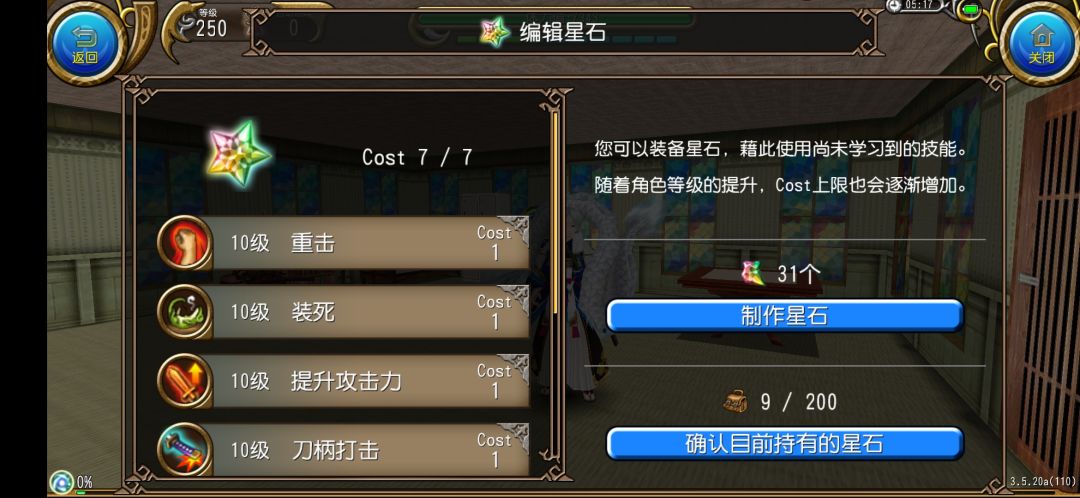Screen dimensions: 1080x498
Task: Select the 刀柄打击 blade icon
Action: (185, 449)
